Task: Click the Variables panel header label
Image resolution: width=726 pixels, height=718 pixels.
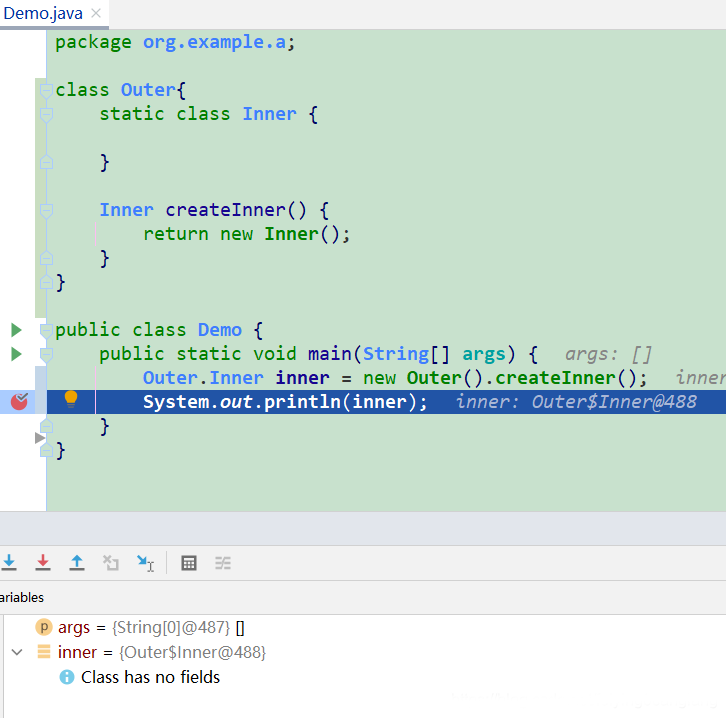Action: pos(22,597)
